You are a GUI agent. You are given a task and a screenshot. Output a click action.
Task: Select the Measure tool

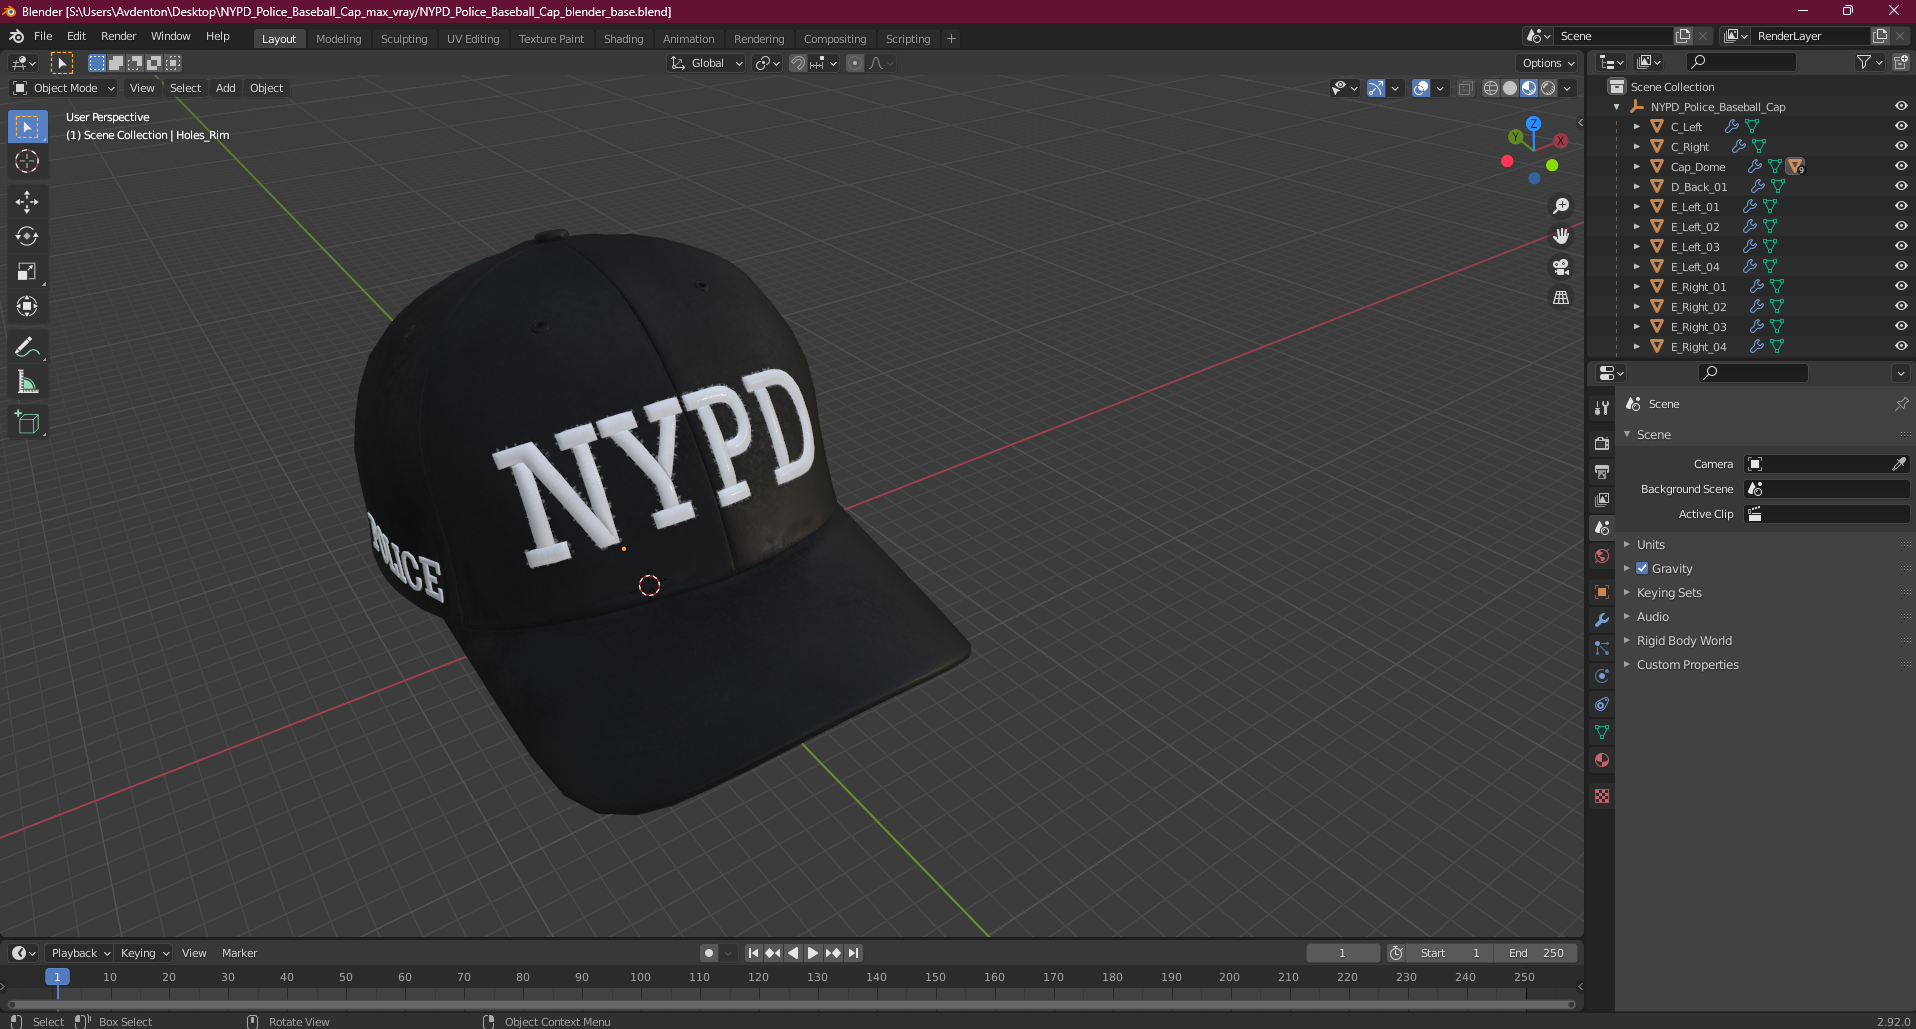27,383
